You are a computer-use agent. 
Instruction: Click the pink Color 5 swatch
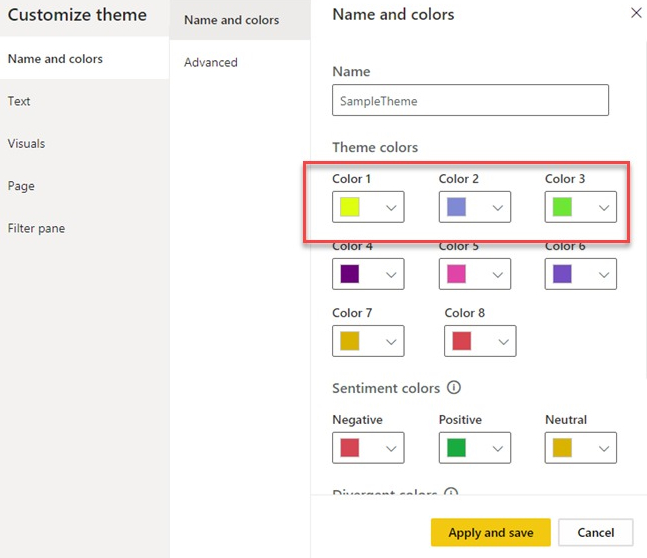pos(455,274)
